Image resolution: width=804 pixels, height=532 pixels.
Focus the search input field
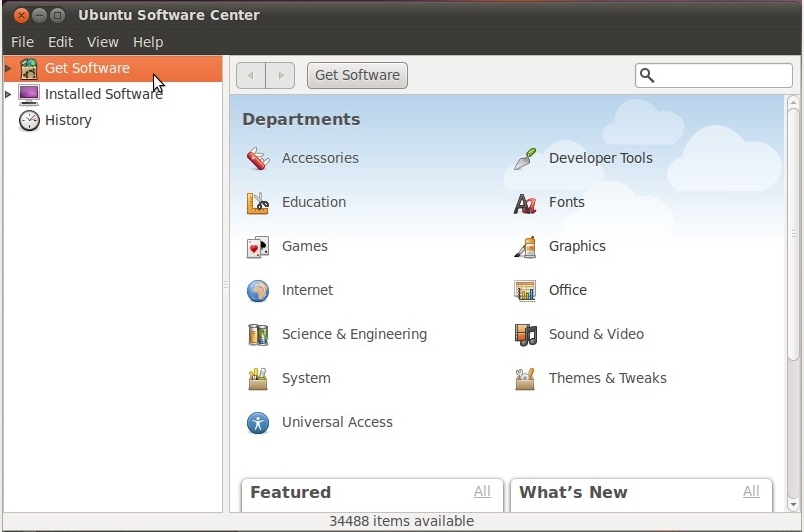pos(714,75)
